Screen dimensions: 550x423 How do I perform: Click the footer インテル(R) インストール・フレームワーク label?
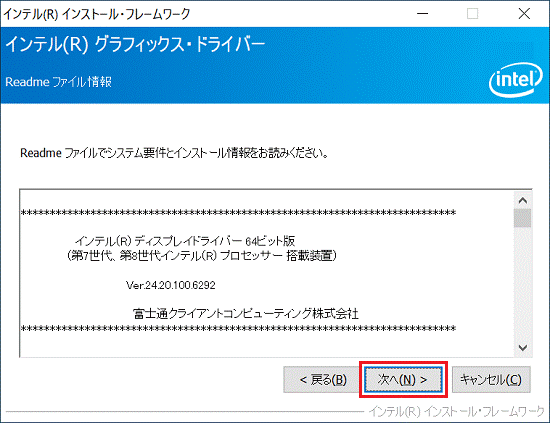tap(456, 411)
